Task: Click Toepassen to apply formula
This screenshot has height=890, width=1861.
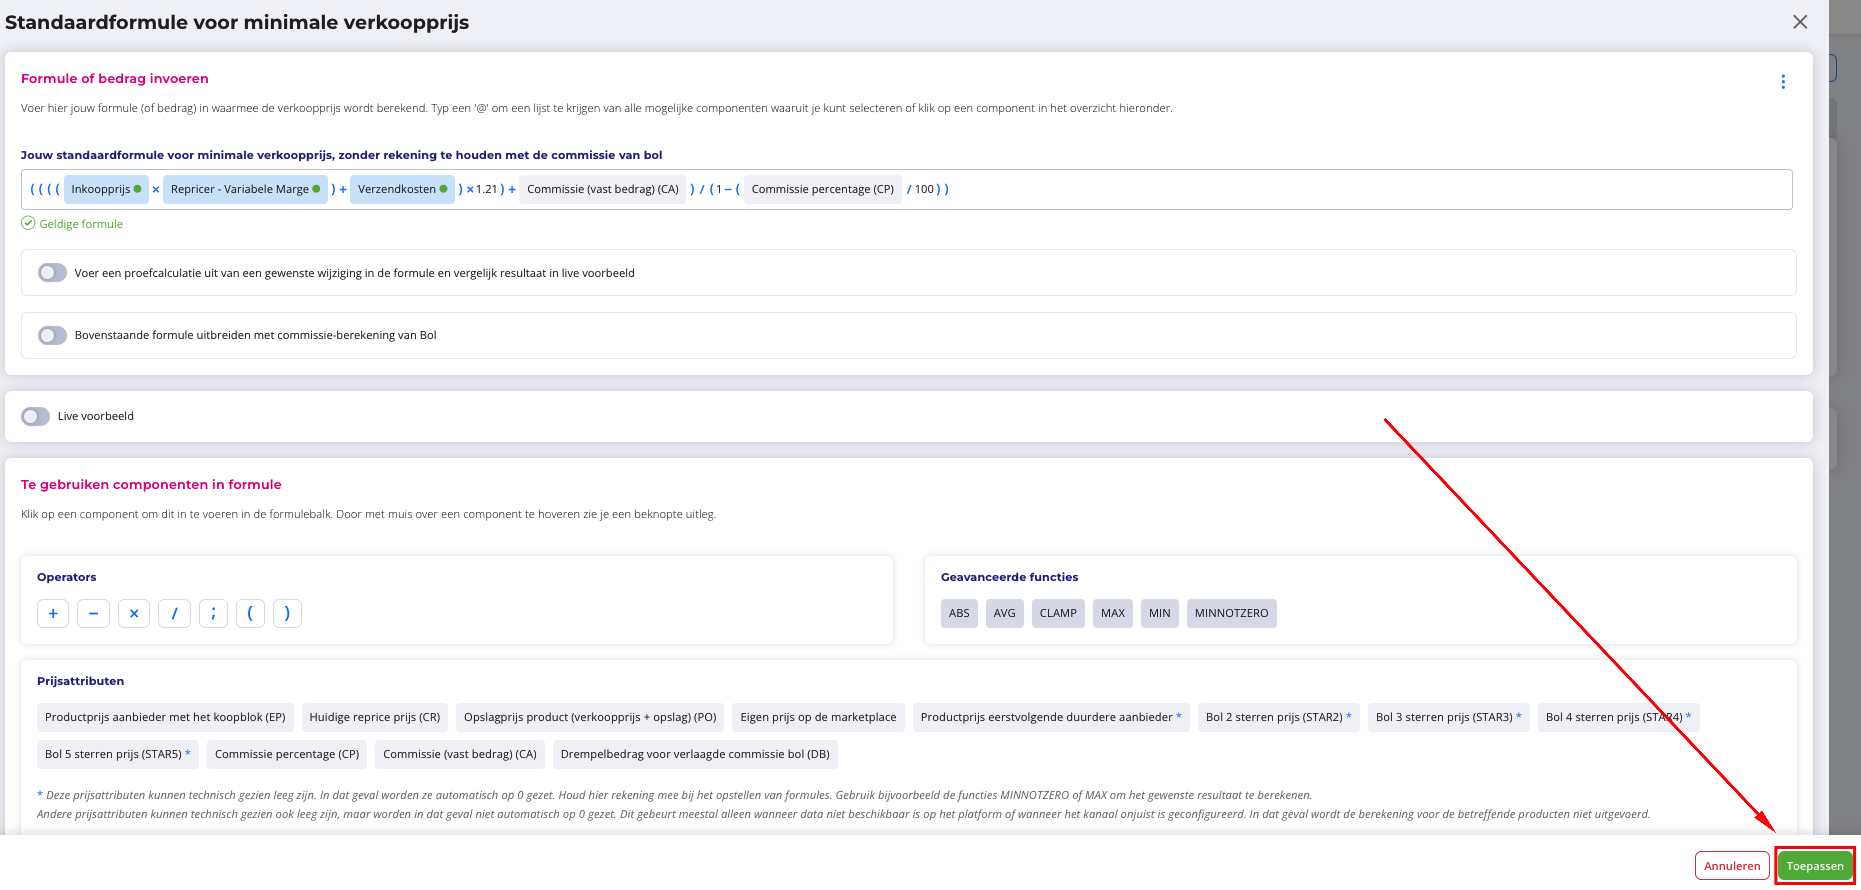Action: point(1815,866)
